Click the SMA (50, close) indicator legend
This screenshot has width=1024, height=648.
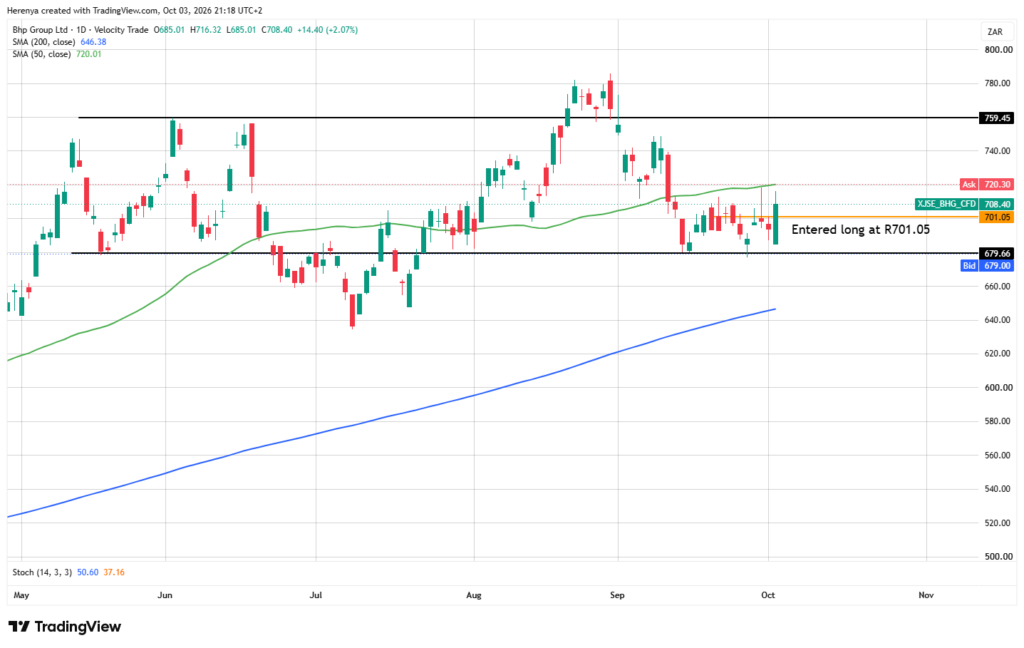tap(41, 54)
